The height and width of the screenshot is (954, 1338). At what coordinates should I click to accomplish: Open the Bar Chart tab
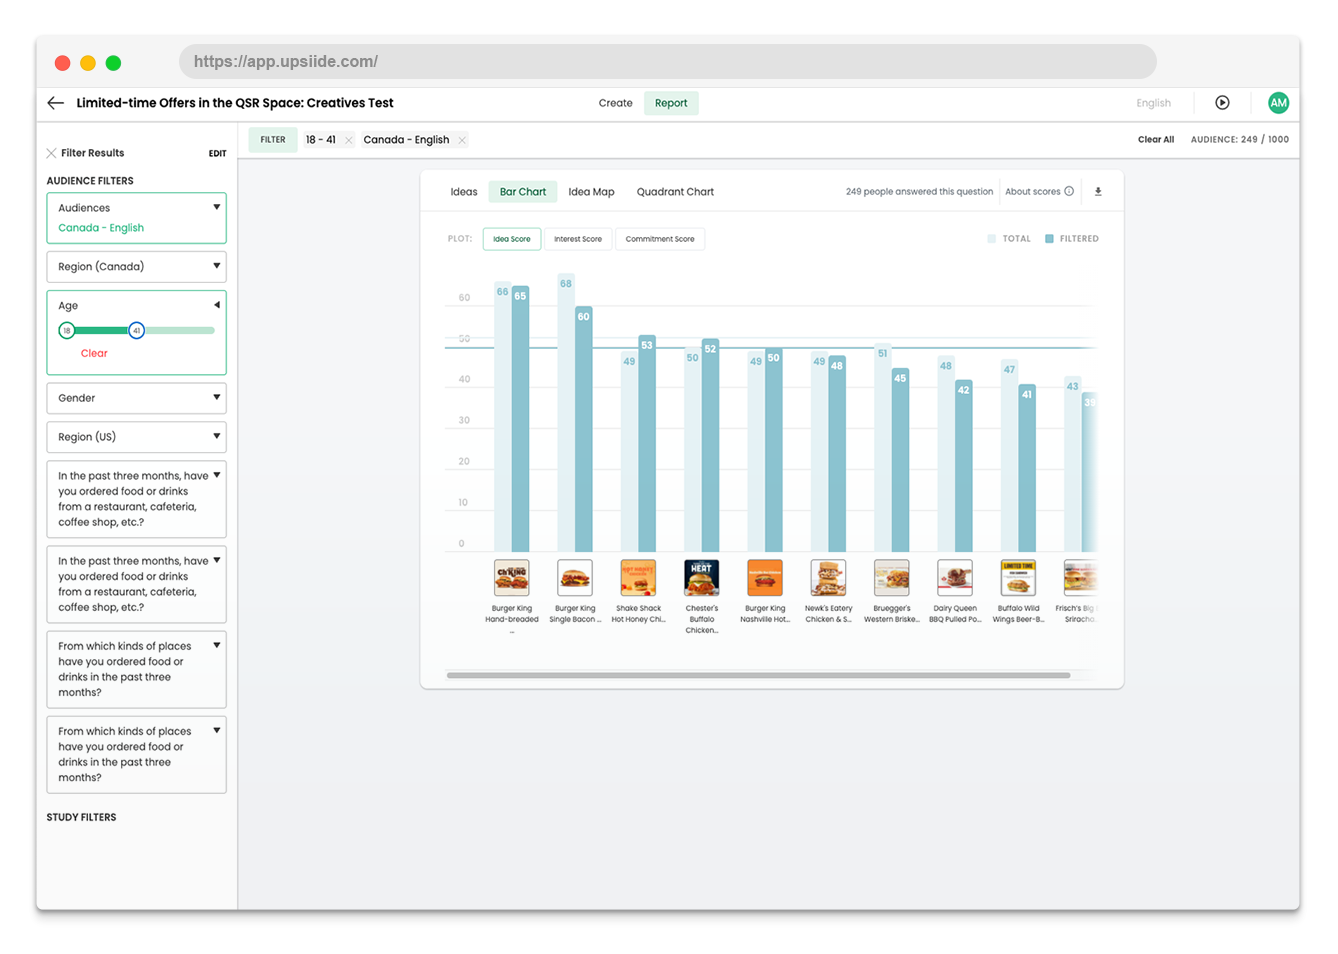[523, 192]
